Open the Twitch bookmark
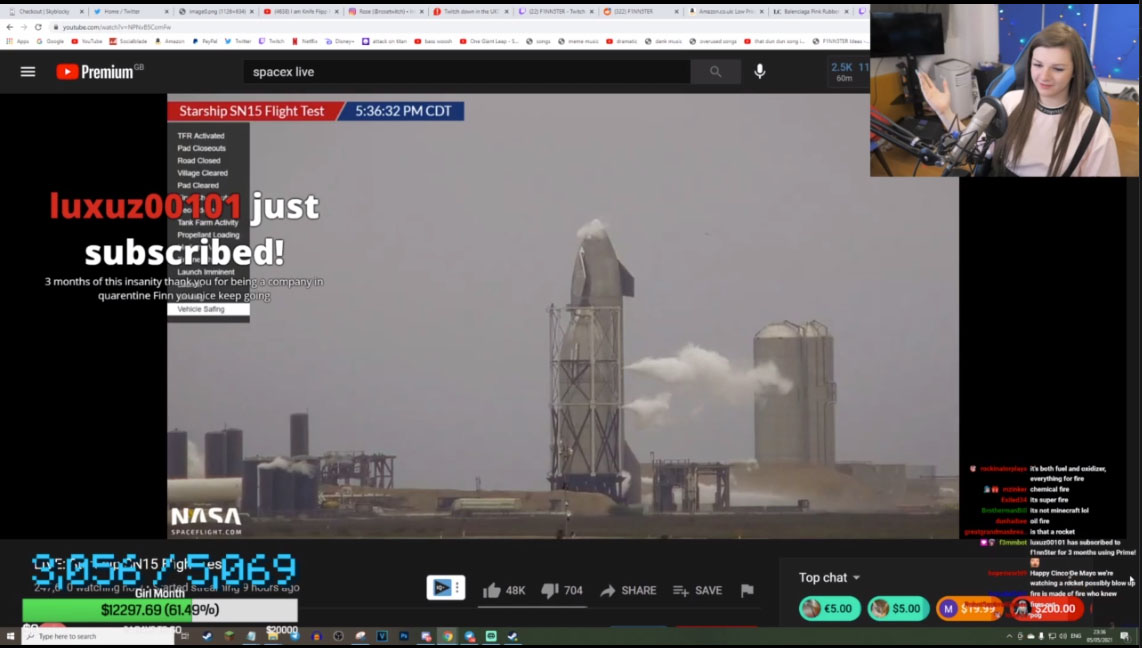The width and height of the screenshot is (1142, 648). (272, 42)
